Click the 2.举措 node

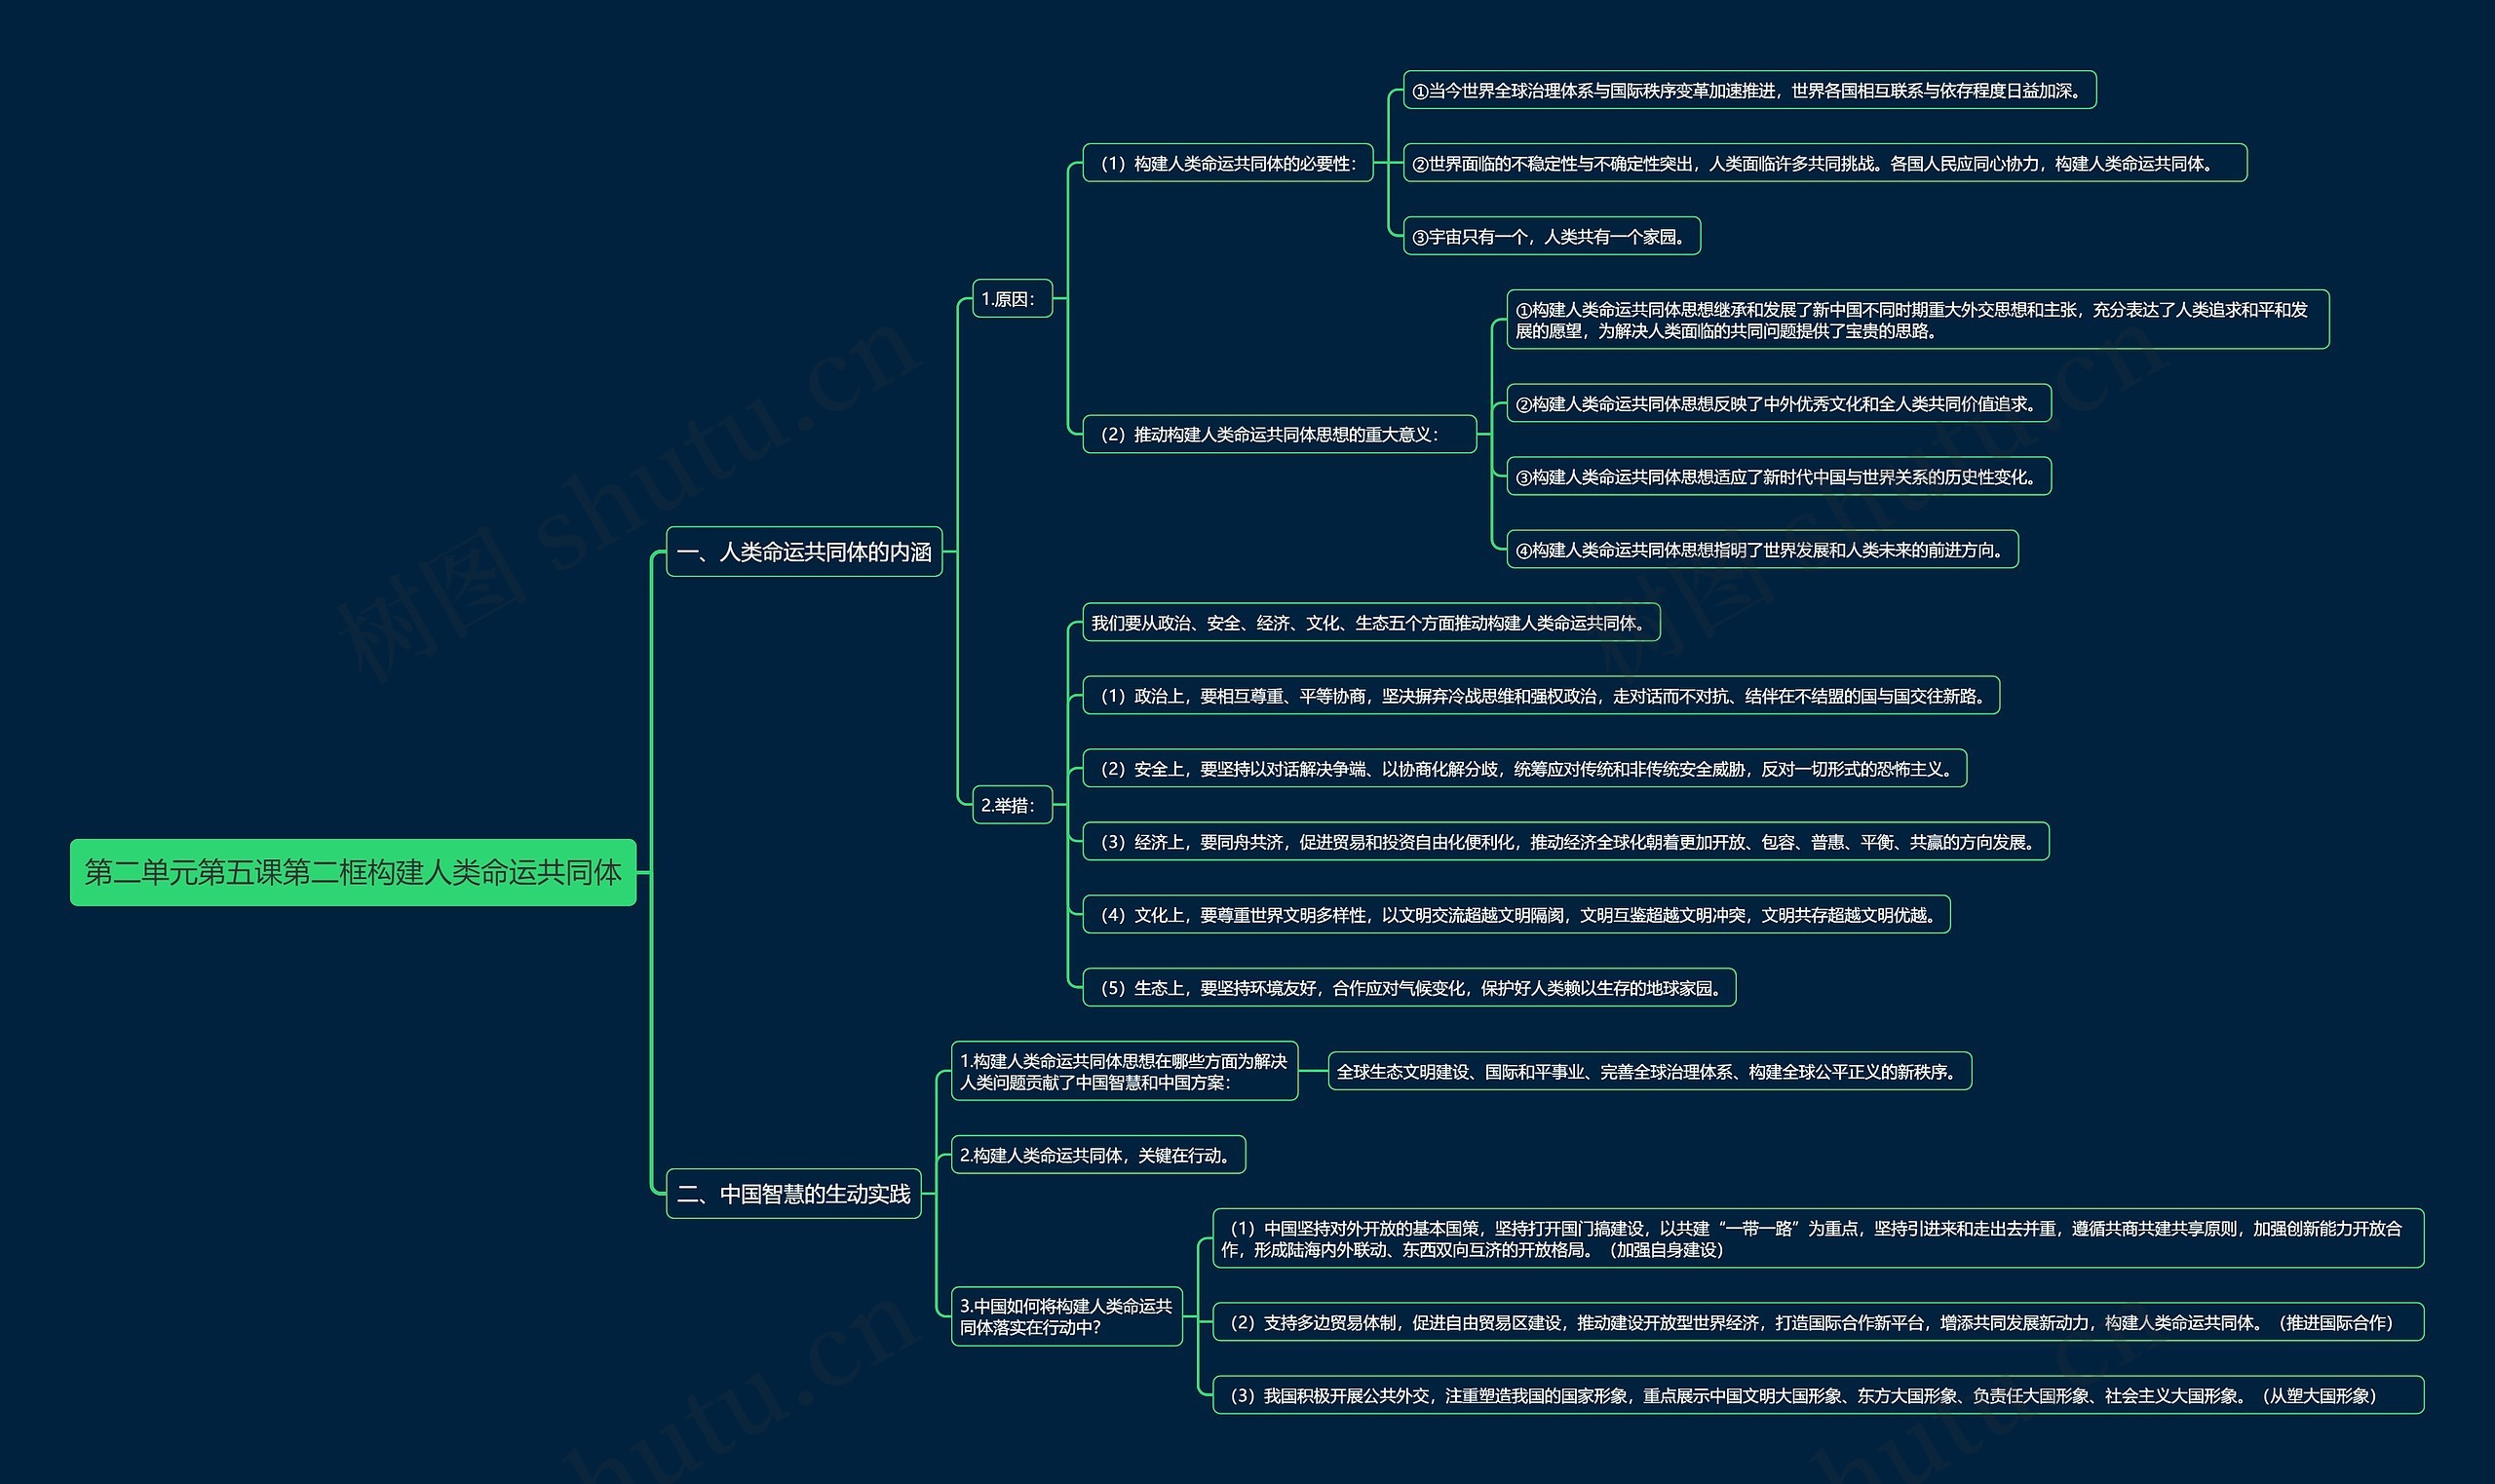(1012, 804)
